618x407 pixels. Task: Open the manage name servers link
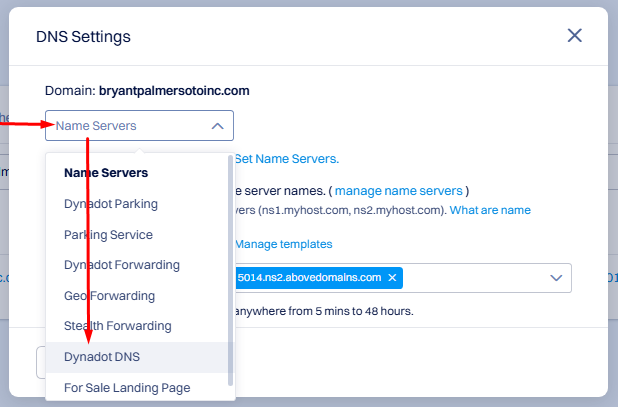(x=398, y=191)
